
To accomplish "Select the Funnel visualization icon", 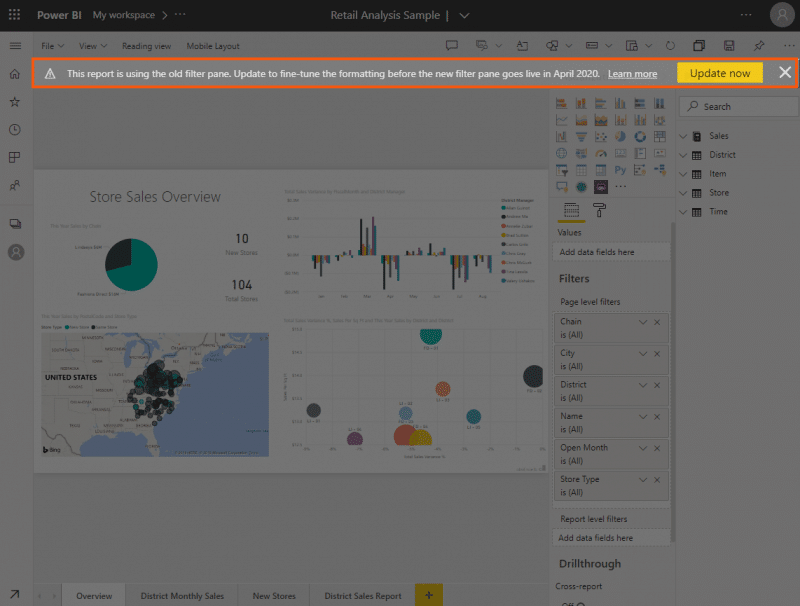I will coord(581,137).
